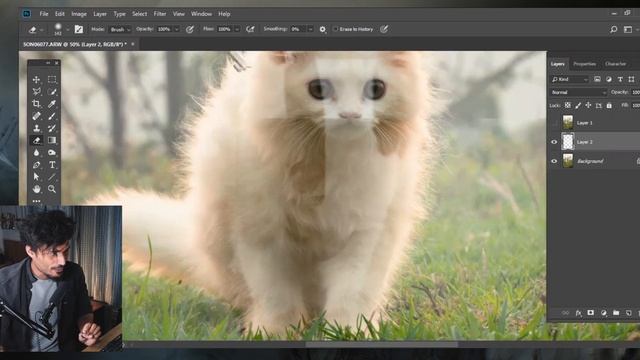
Task: Select the Rectangular Marquee tool
Action: (x=52, y=80)
